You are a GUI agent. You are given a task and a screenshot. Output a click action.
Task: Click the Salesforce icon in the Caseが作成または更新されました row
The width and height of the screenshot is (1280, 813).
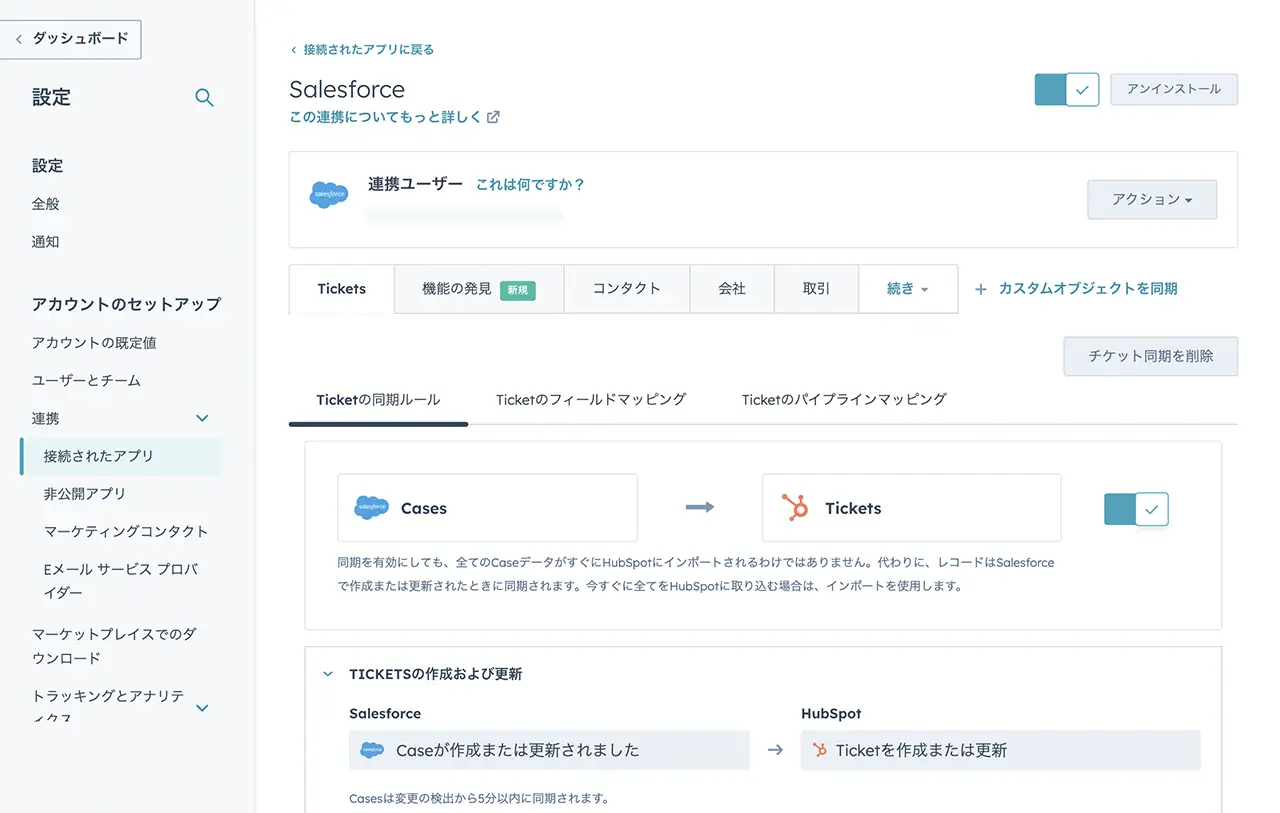pyautogui.click(x=372, y=750)
